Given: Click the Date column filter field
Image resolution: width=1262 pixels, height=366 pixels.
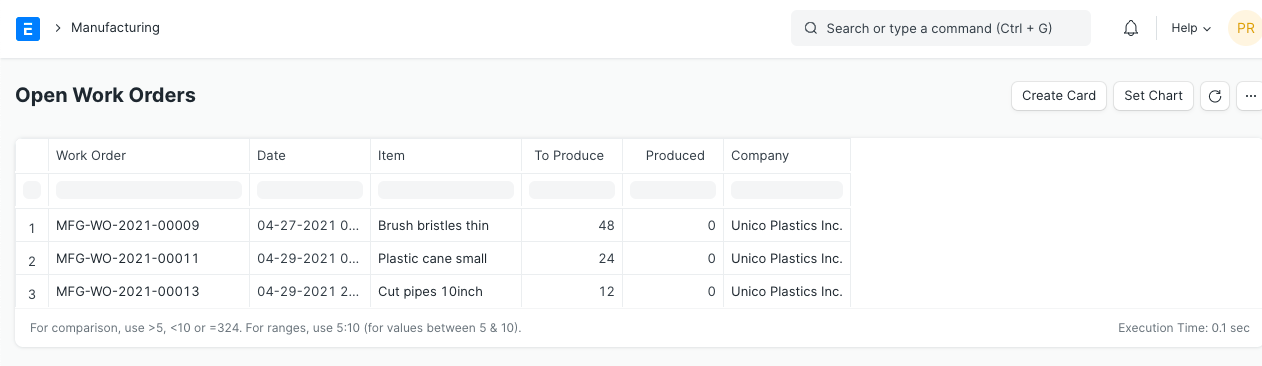Looking at the screenshot, I should point(310,190).
